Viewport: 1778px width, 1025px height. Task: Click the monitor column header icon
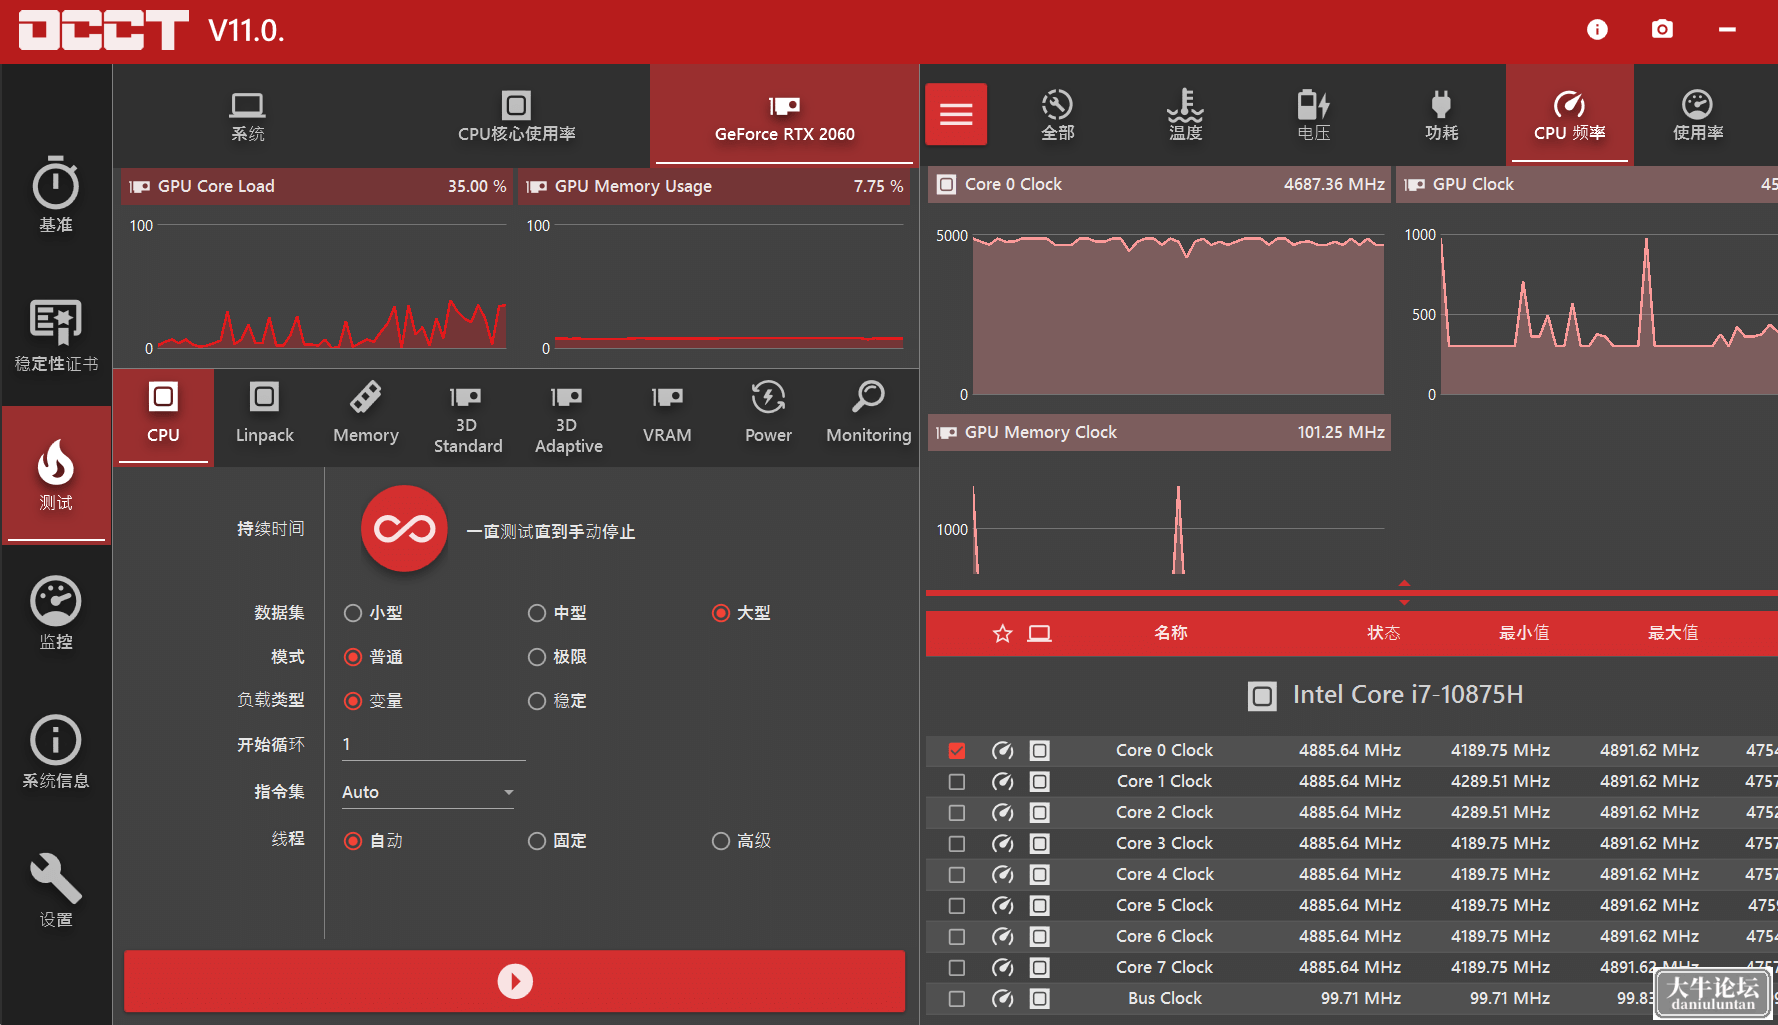point(1040,633)
